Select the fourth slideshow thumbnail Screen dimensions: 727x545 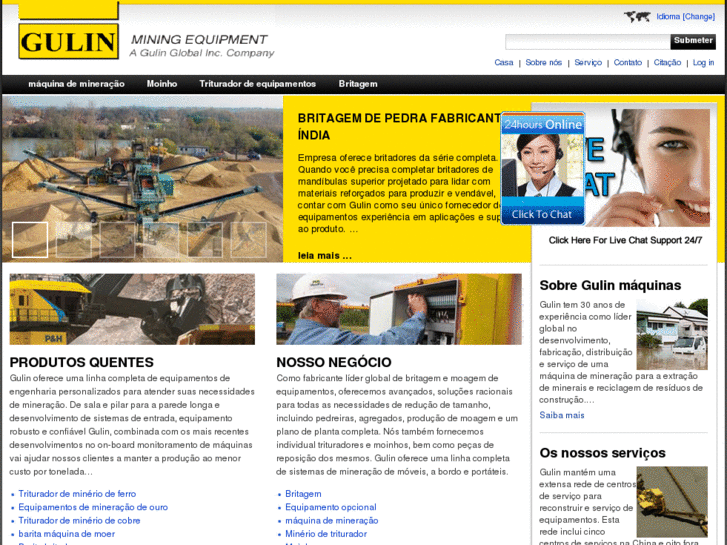coord(161,240)
